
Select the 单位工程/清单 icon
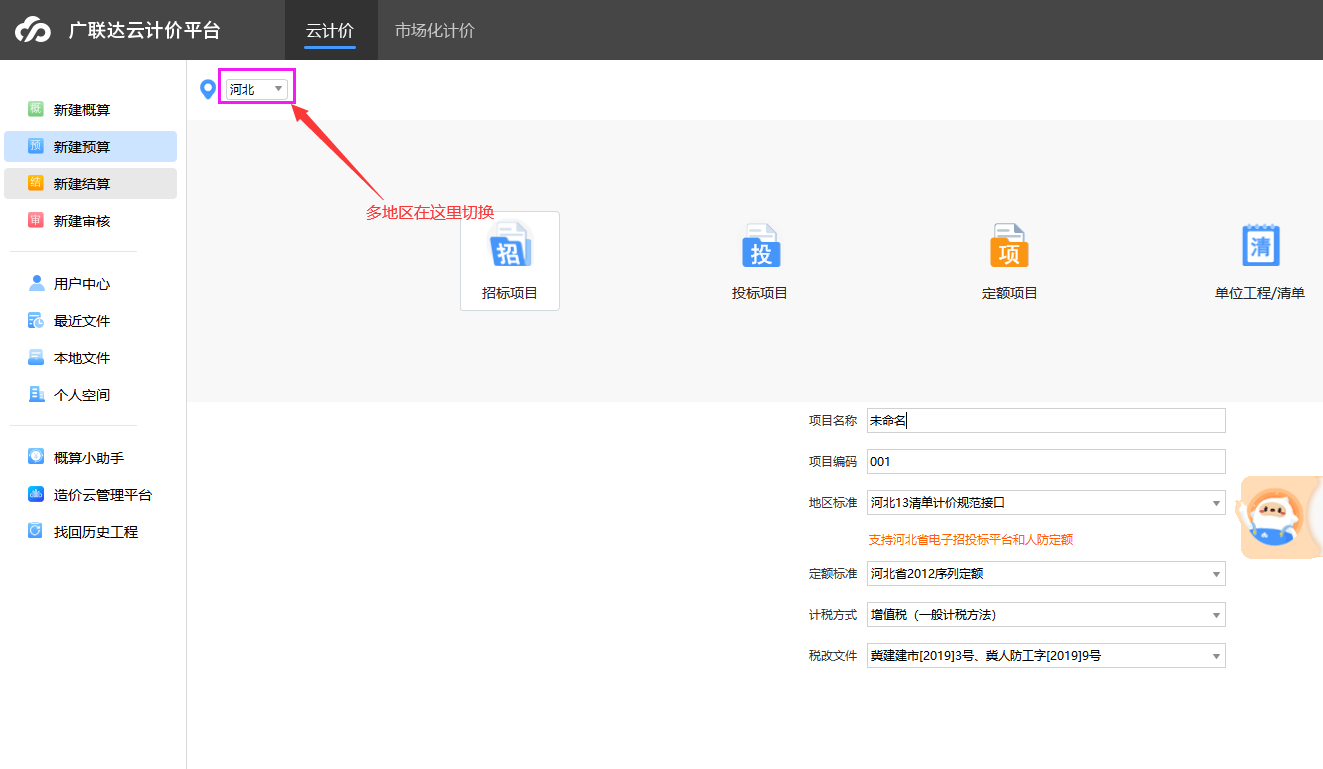point(1260,245)
